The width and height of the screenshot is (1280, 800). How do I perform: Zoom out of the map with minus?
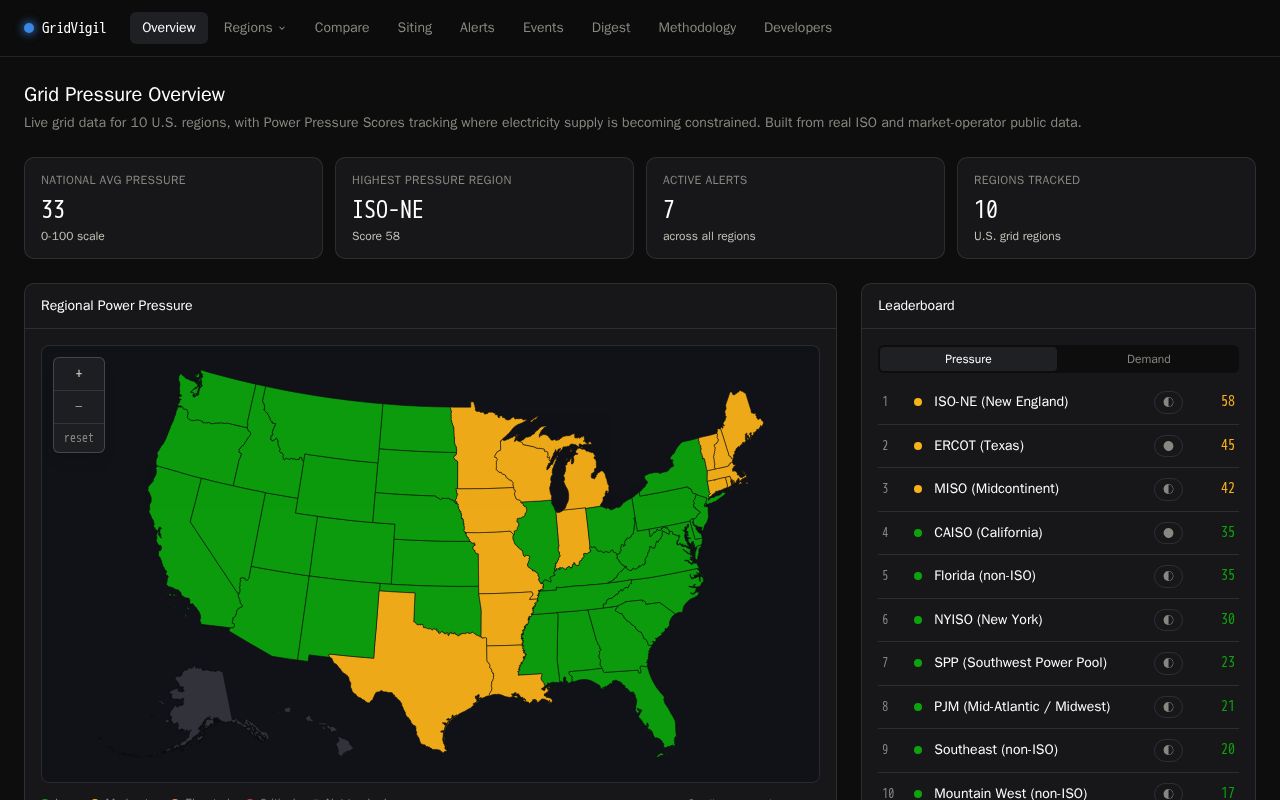[79, 406]
